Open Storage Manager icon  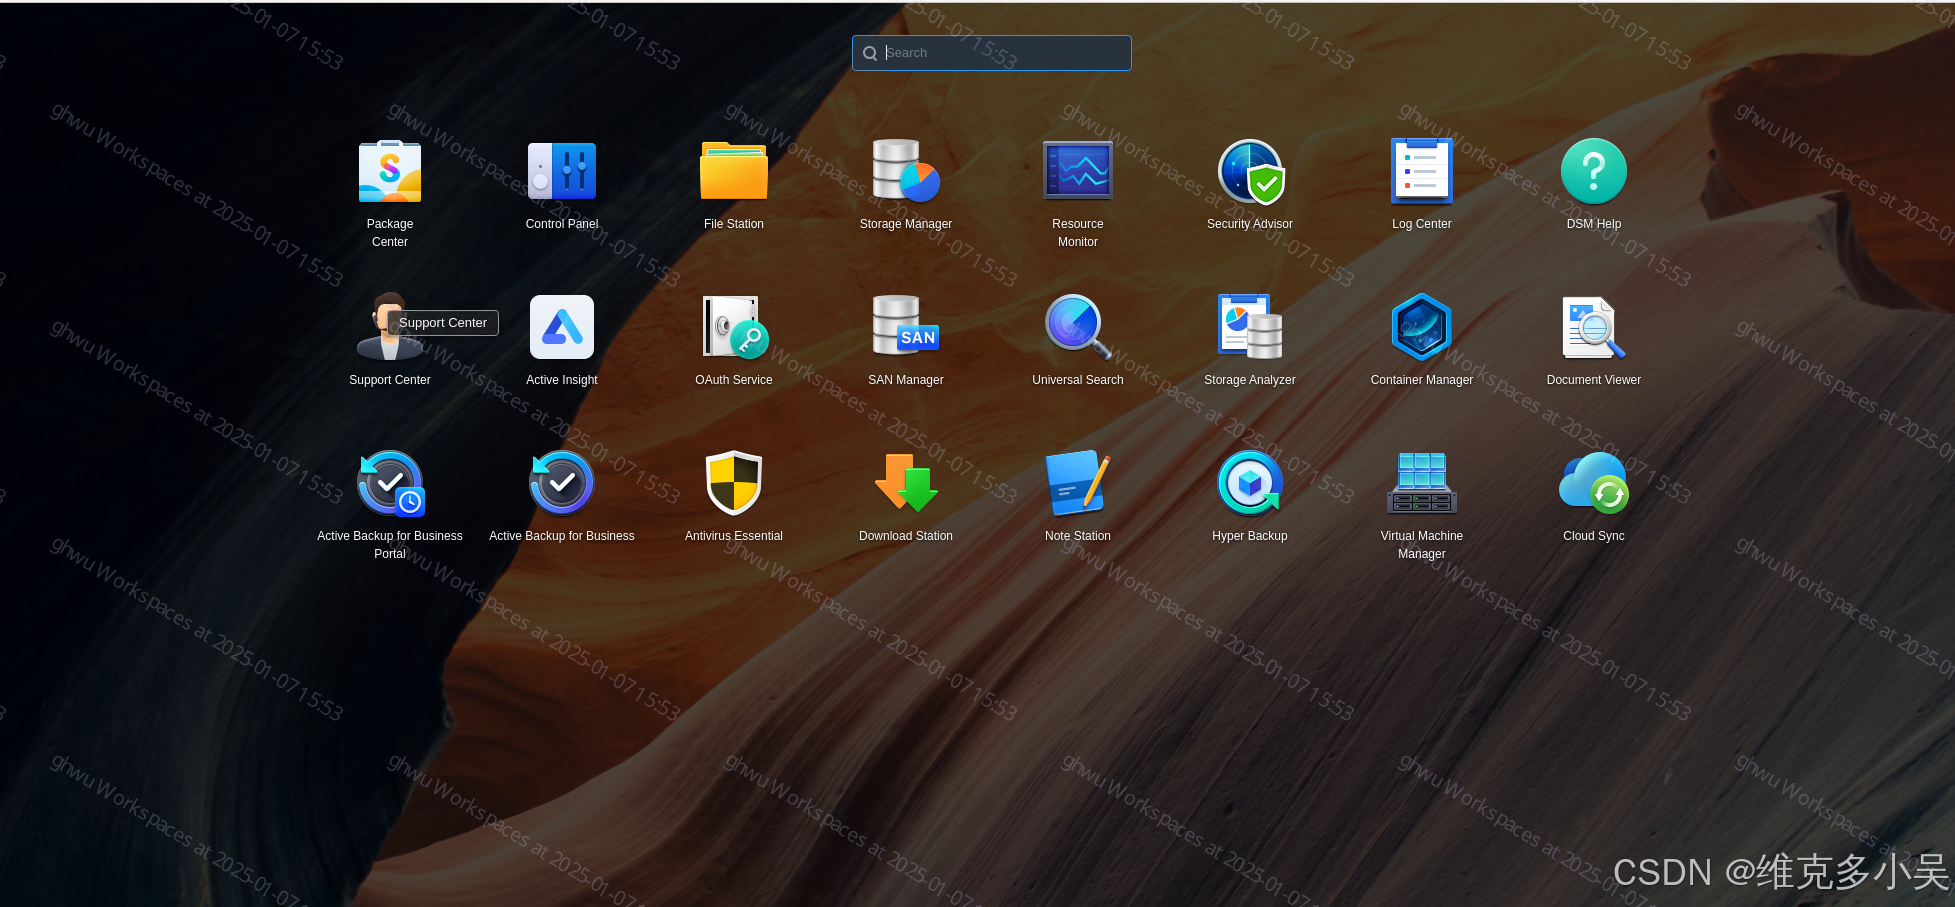pos(906,171)
